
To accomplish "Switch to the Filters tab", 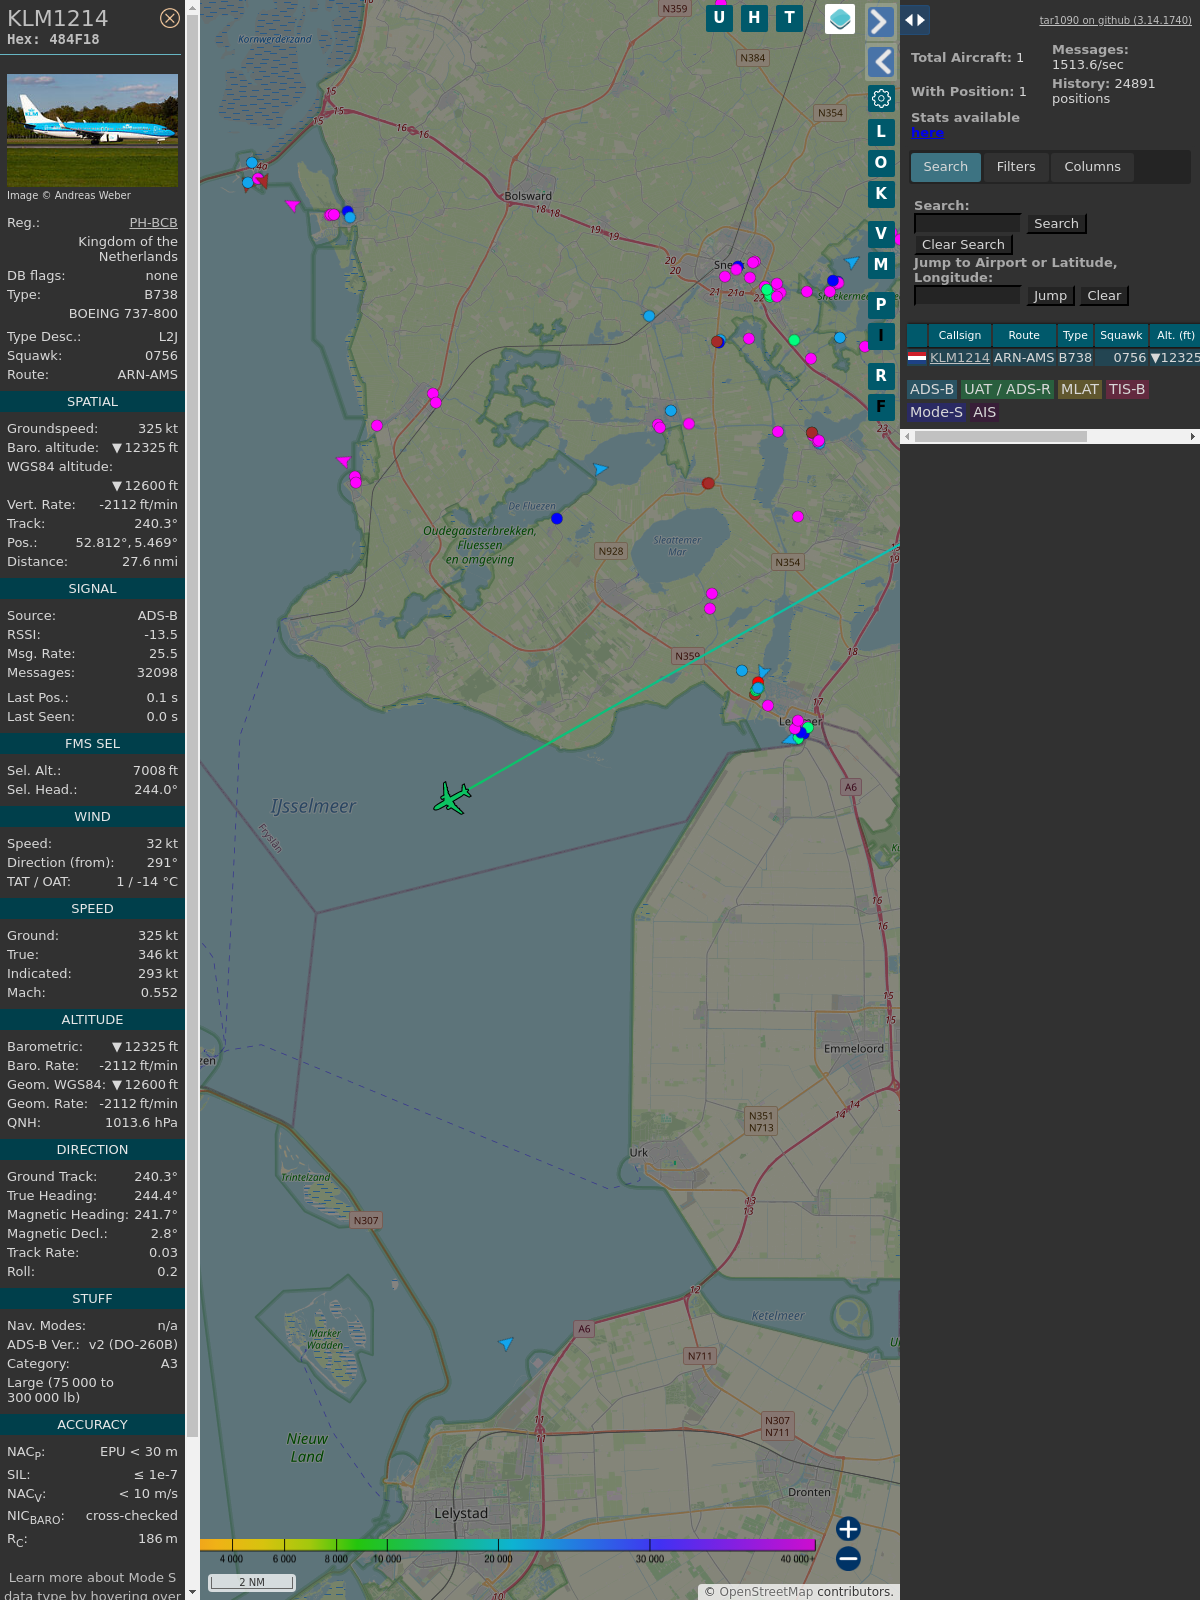I will (1016, 167).
